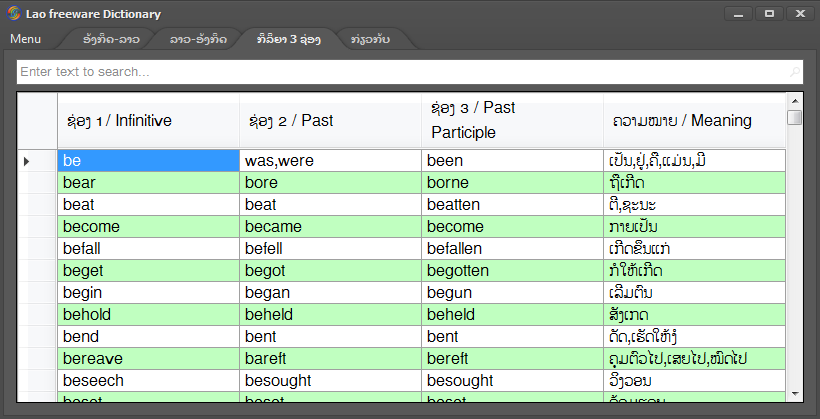
Task: Maximize the dictionary window
Action: 769,13
